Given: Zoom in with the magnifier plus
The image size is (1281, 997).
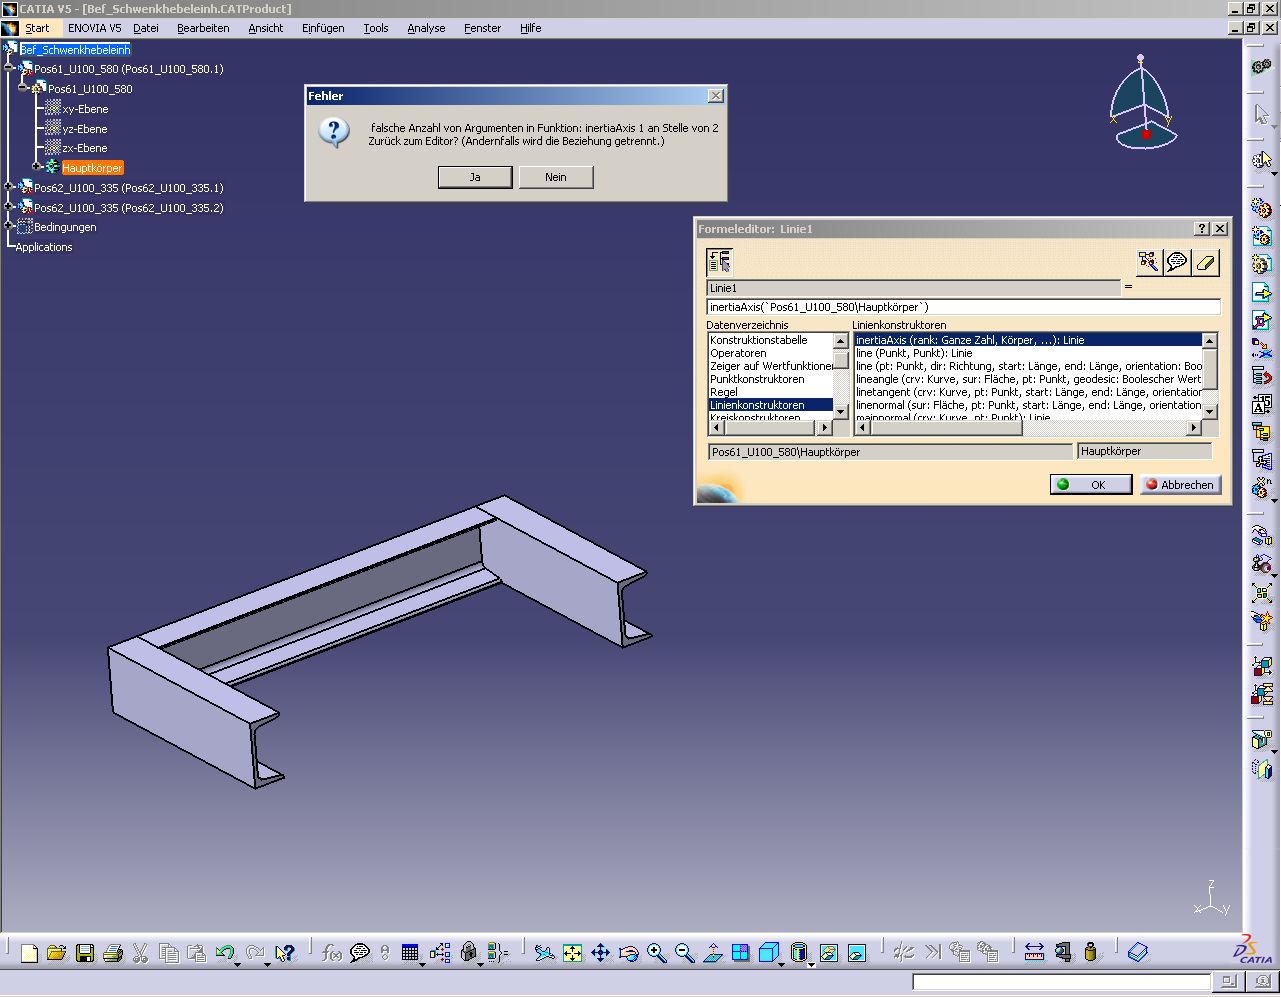Looking at the screenshot, I should pyautogui.click(x=656, y=953).
